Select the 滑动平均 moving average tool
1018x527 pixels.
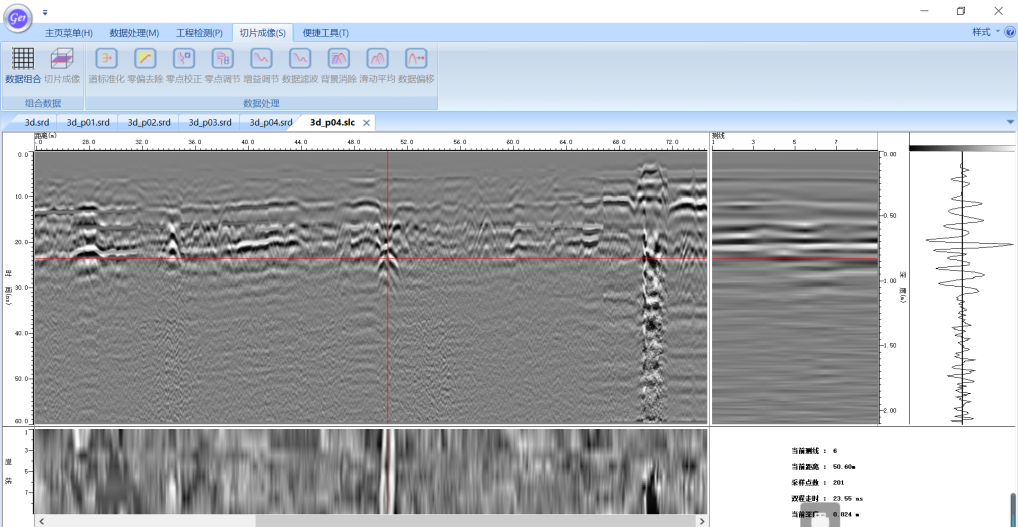[377, 60]
